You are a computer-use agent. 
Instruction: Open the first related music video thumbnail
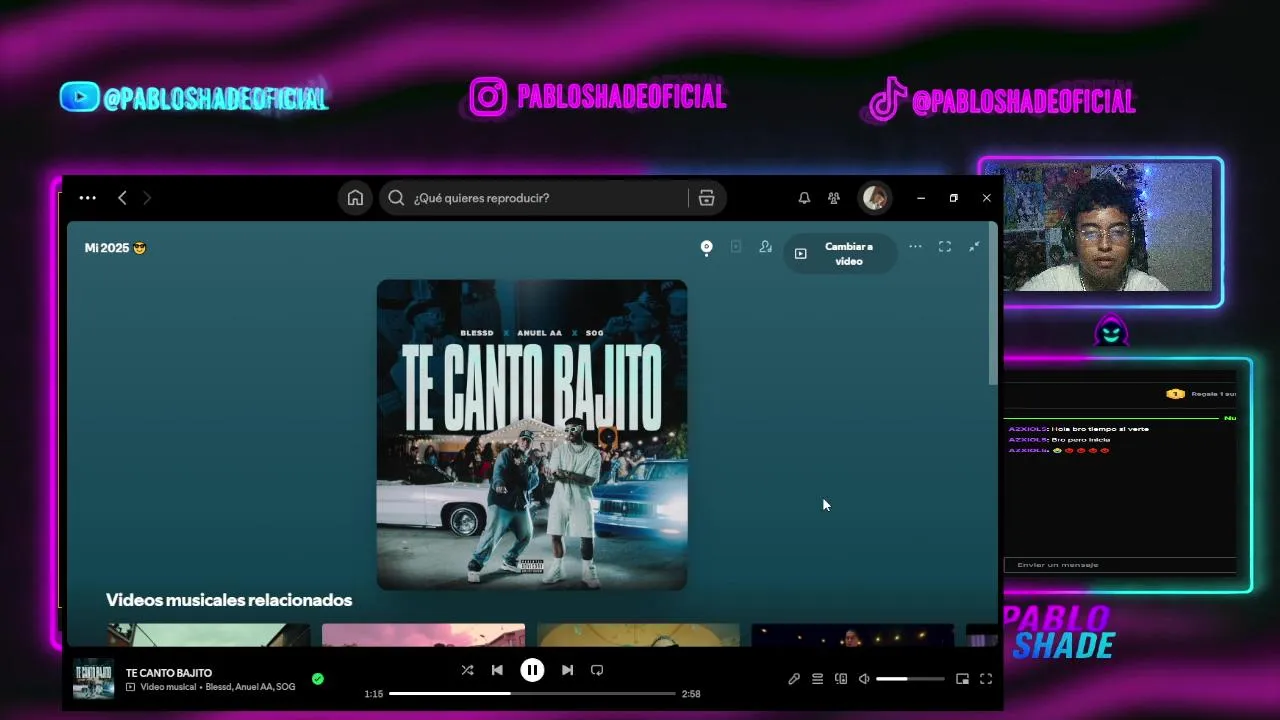point(209,635)
